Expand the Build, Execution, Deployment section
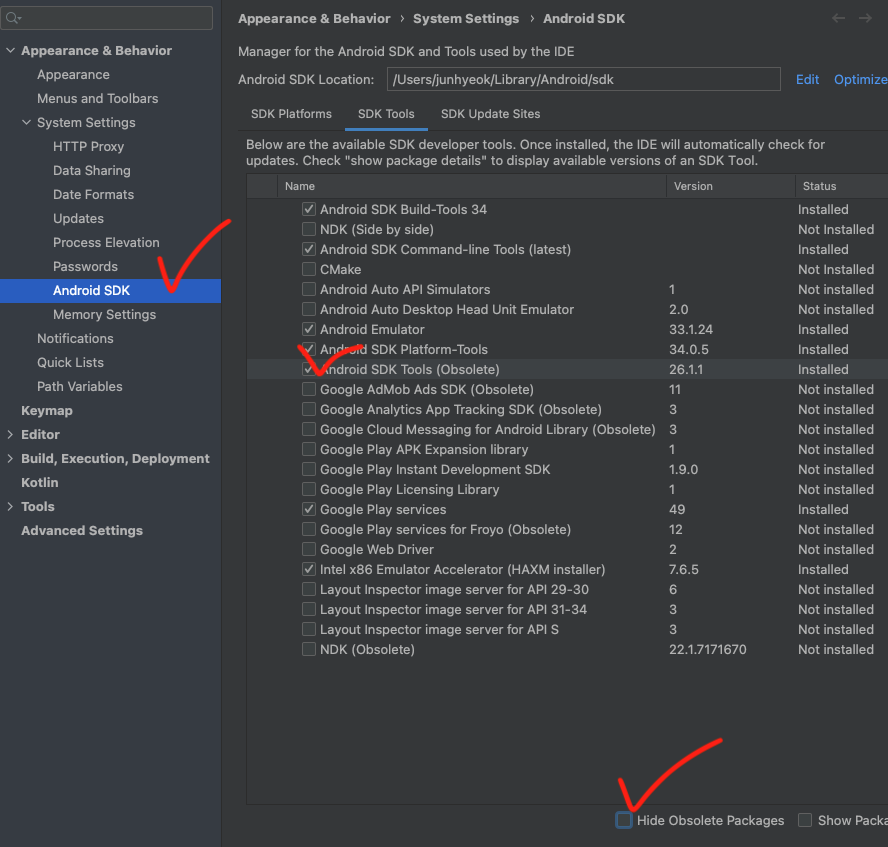Screen dimensions: 888x847 [10, 459]
